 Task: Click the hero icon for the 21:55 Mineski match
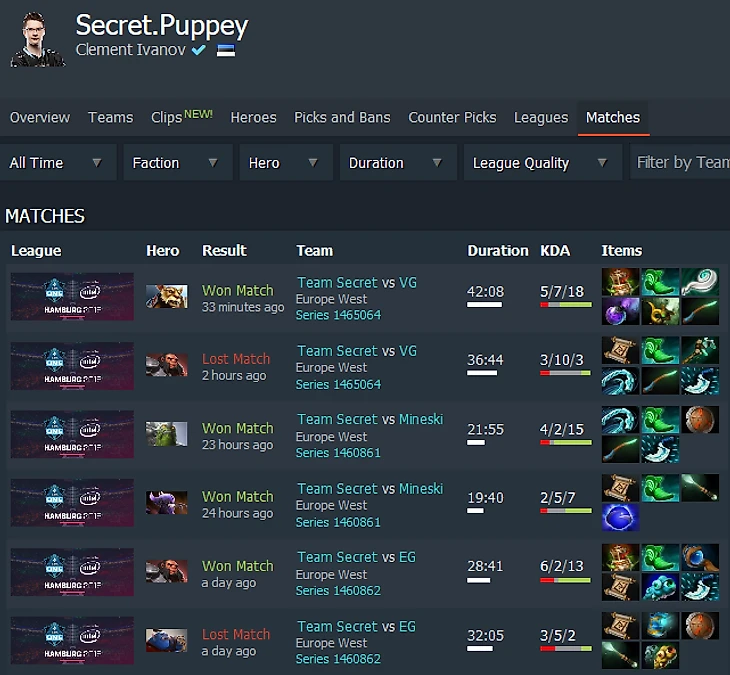tap(167, 434)
